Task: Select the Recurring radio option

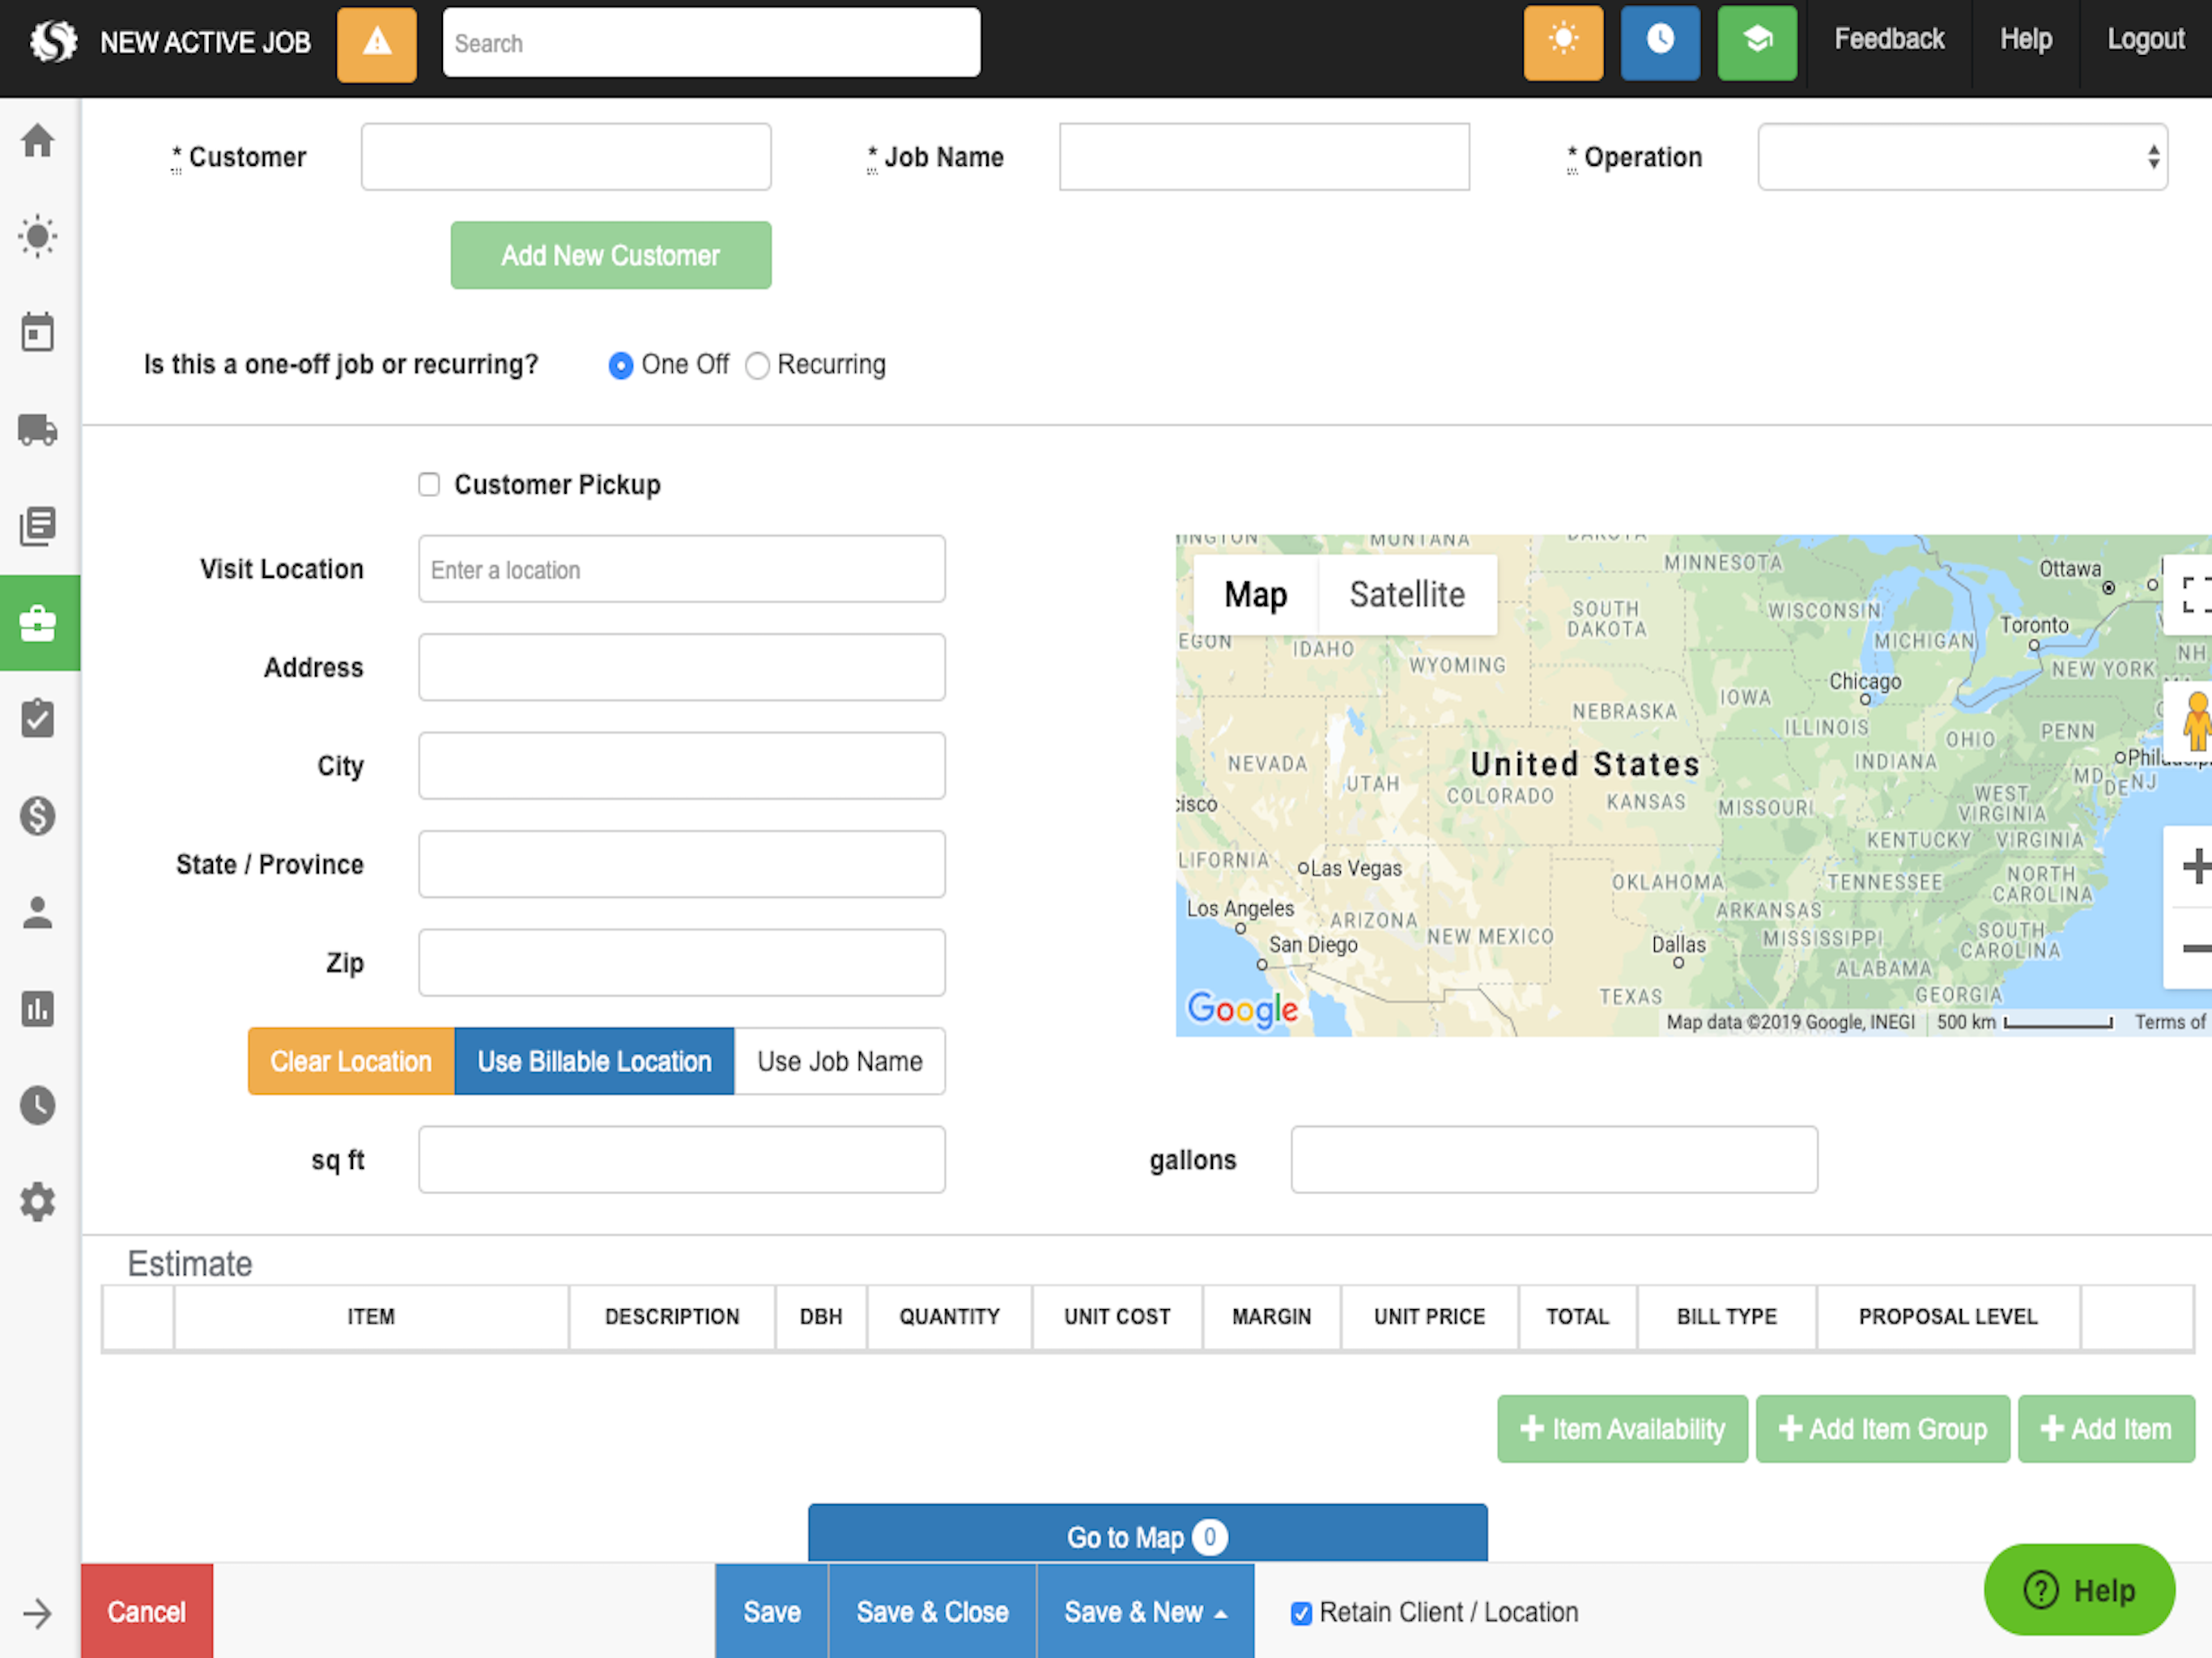Action: pyautogui.click(x=758, y=366)
